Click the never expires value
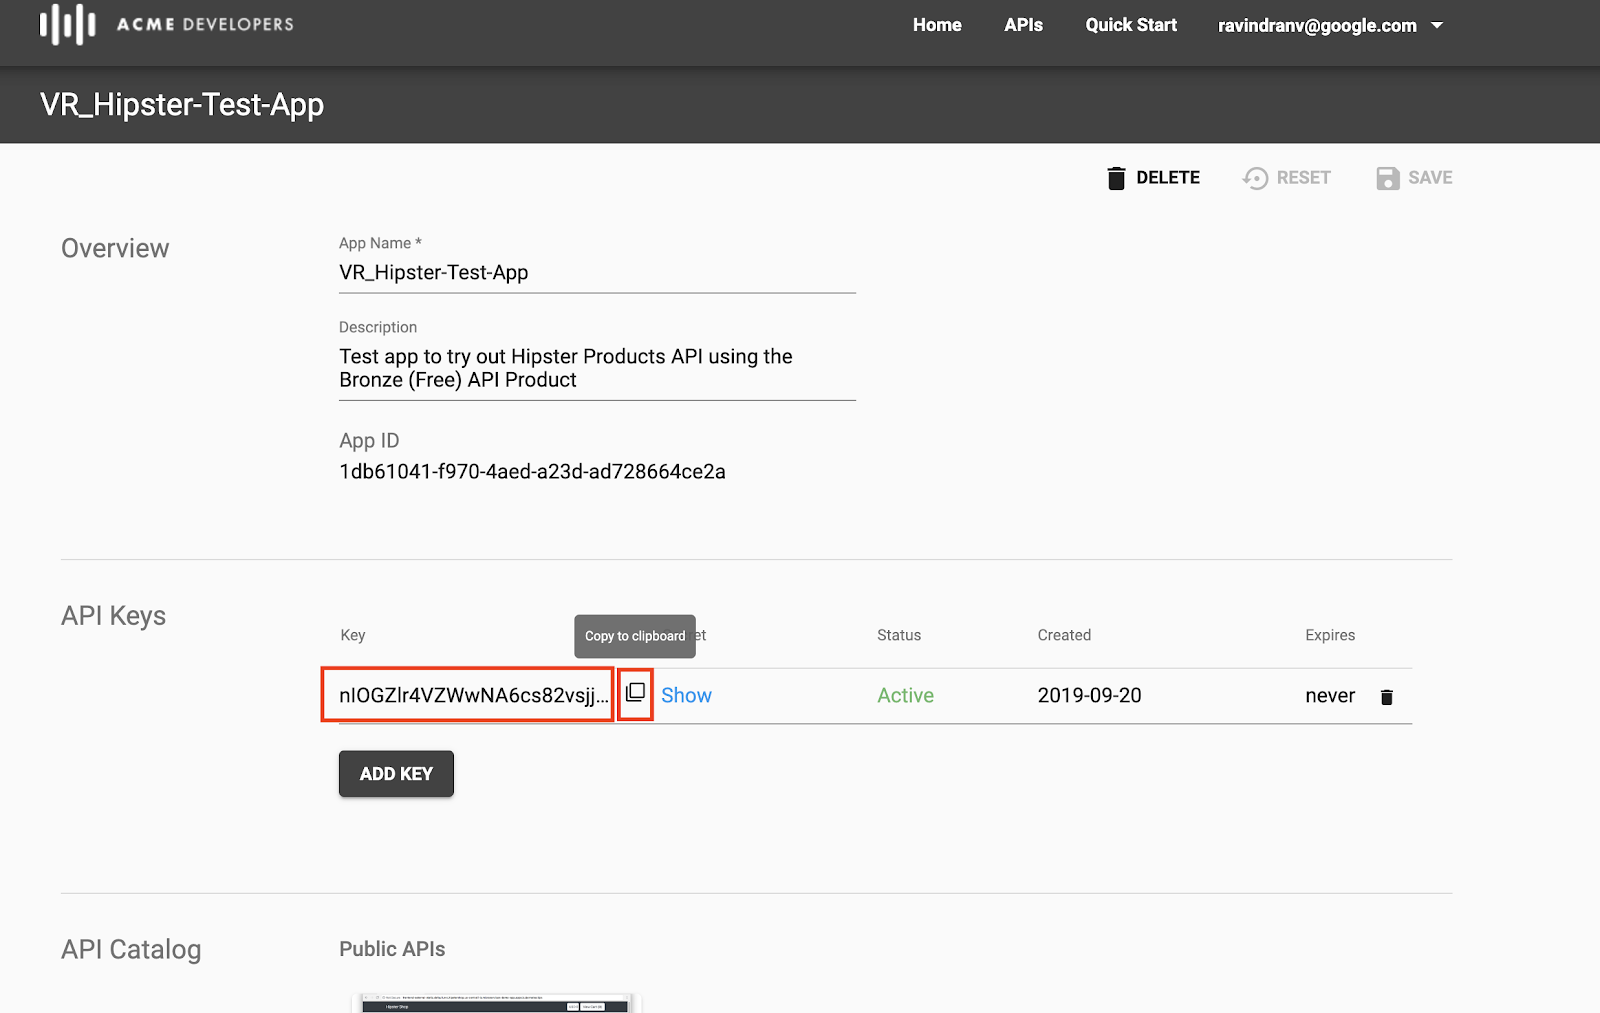 [1330, 696]
